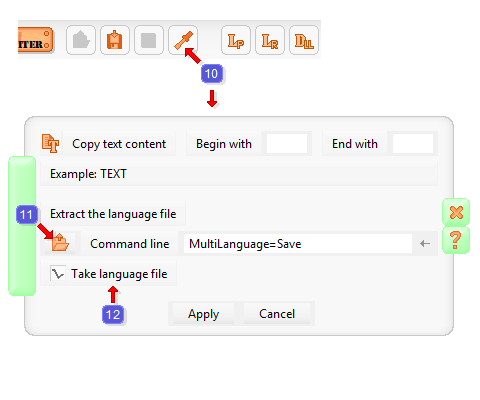Click the Copy text content icon
Screen dimensions: 480x400
[x=50, y=144]
